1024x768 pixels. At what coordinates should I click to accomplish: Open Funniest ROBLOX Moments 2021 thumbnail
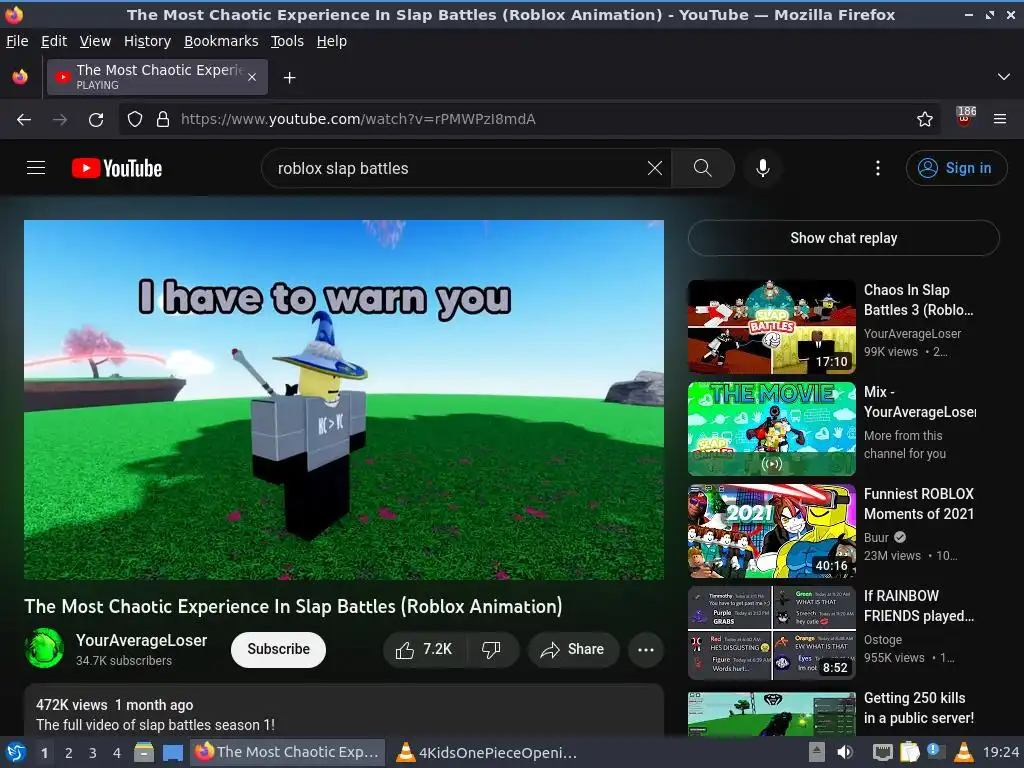[x=771, y=531]
